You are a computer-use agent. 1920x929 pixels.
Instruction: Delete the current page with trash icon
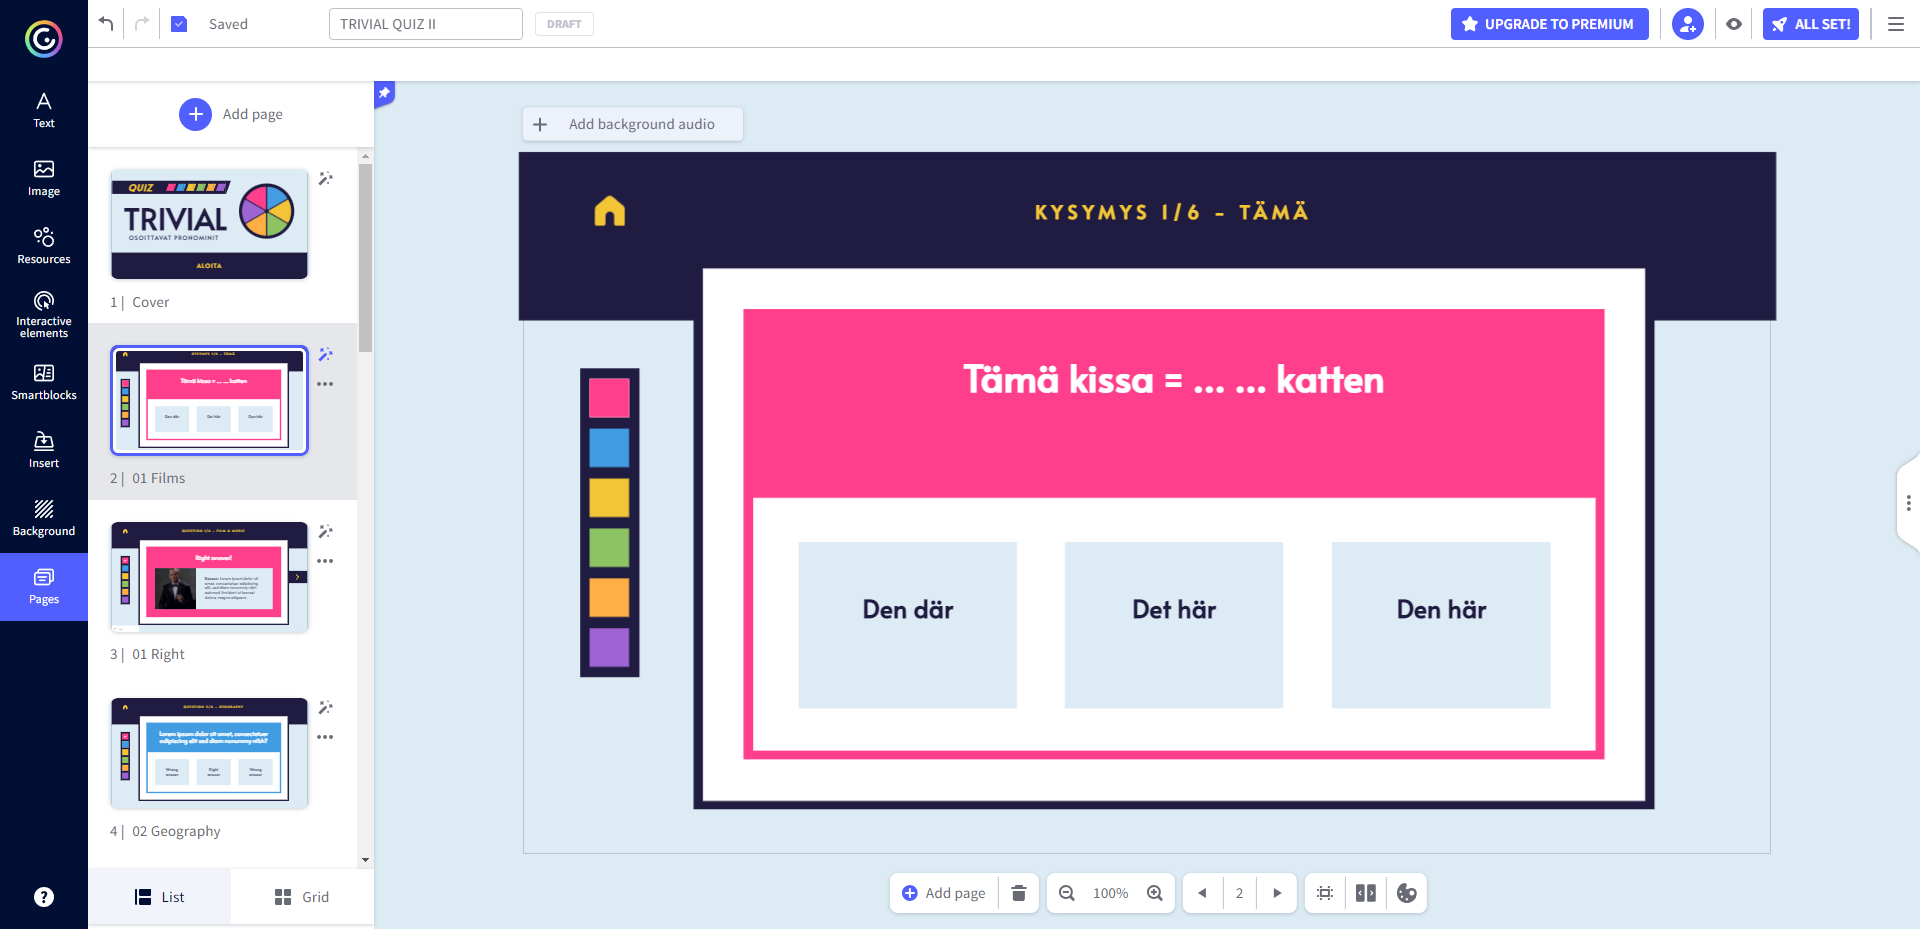tap(1019, 893)
